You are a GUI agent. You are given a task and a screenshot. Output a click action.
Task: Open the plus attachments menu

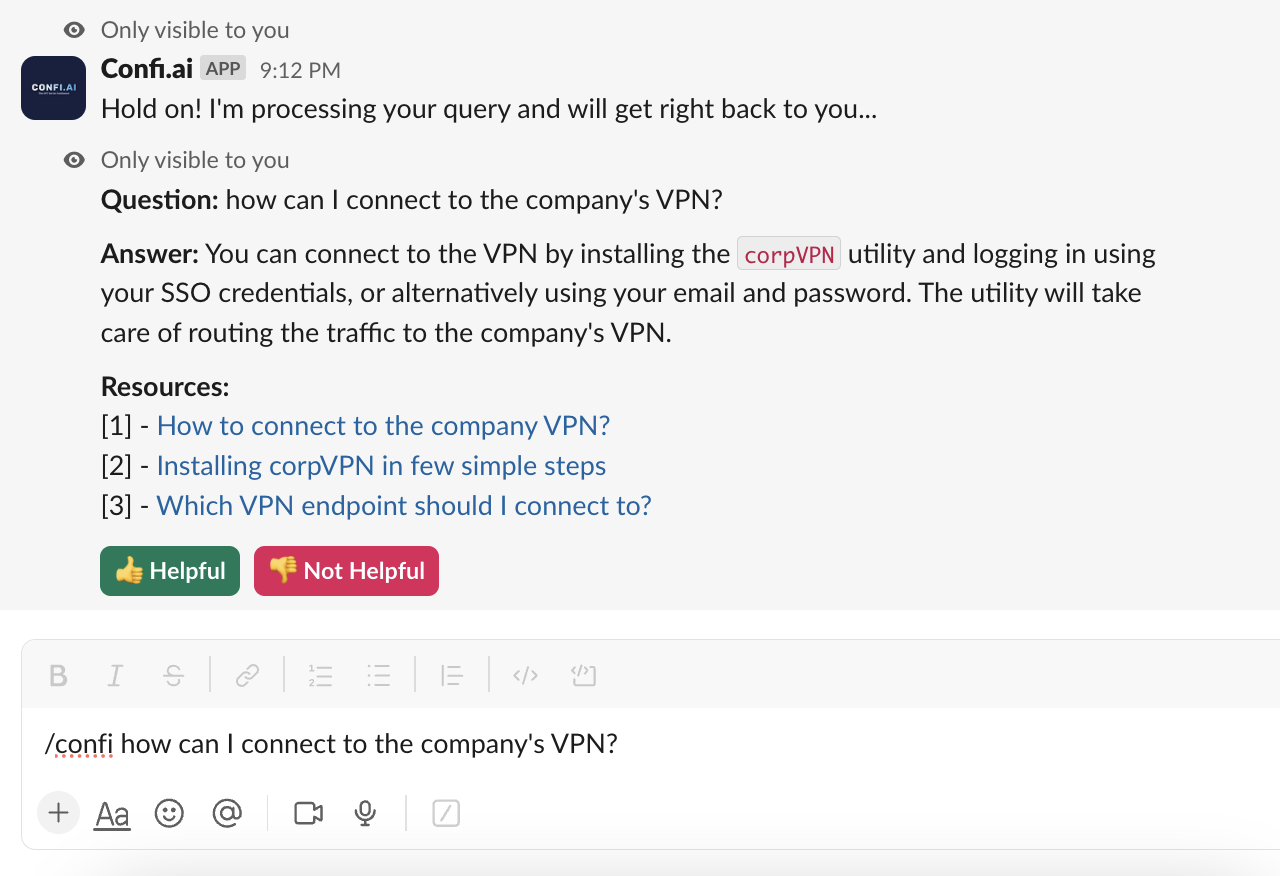[x=57, y=813]
